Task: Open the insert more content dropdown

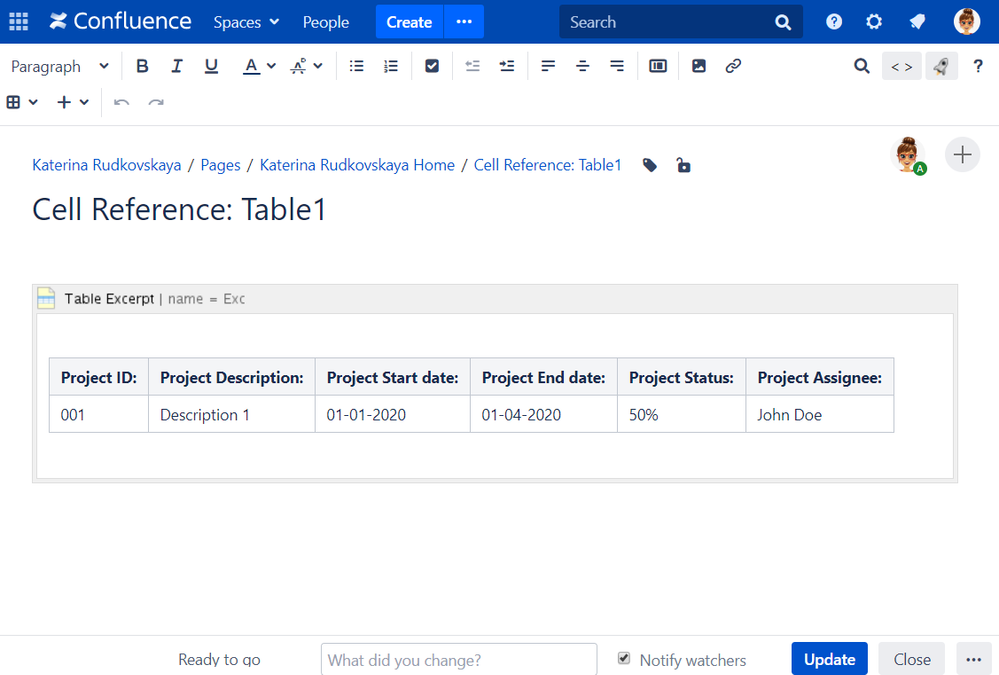Action: tap(73, 102)
